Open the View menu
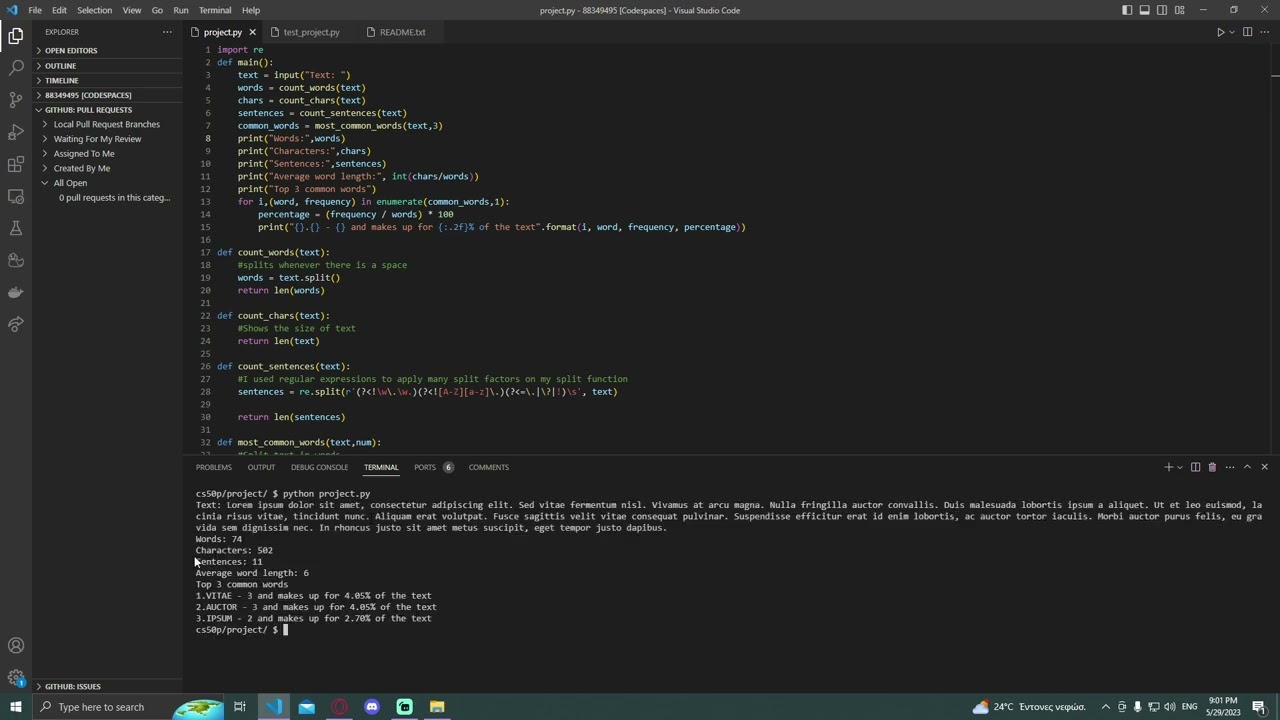The height and width of the screenshot is (720, 1280). point(131,10)
